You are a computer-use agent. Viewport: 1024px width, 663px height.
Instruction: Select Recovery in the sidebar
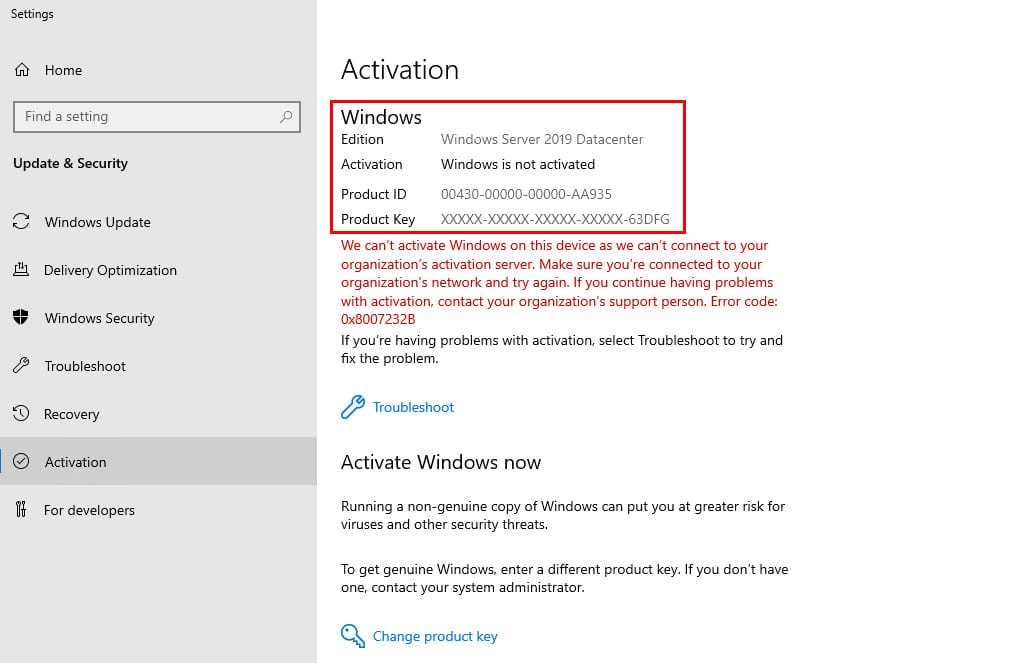point(158,414)
